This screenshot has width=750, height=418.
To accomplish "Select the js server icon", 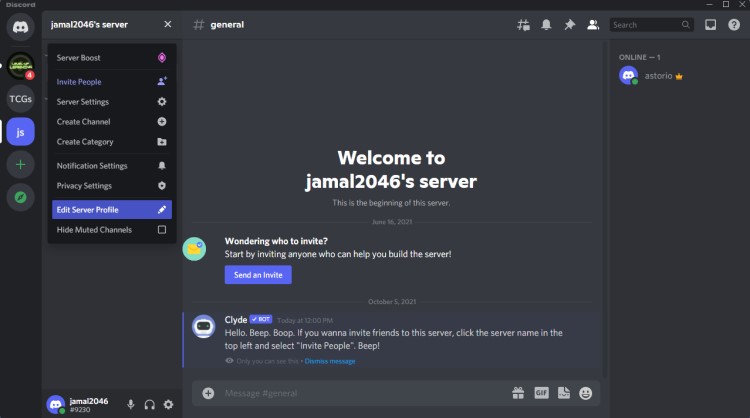I will pyautogui.click(x=21, y=132).
